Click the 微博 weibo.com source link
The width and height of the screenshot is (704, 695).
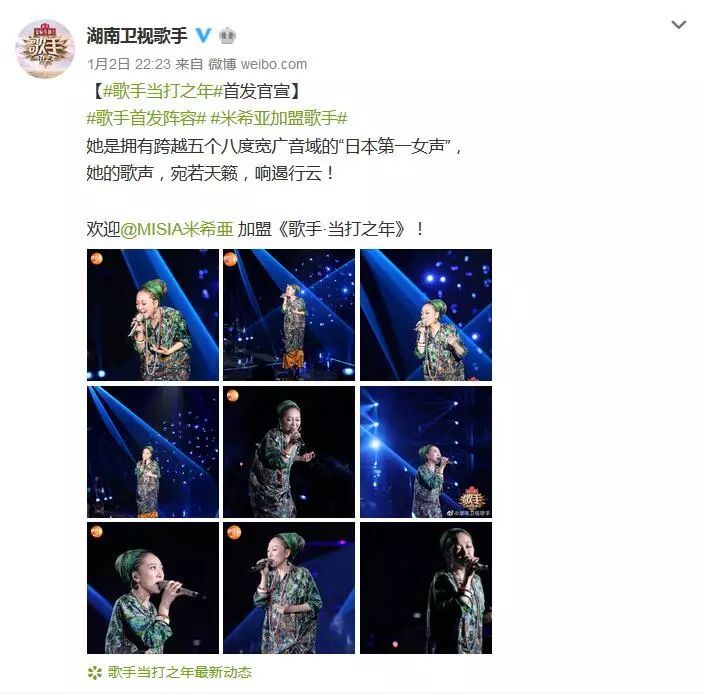click(x=257, y=64)
